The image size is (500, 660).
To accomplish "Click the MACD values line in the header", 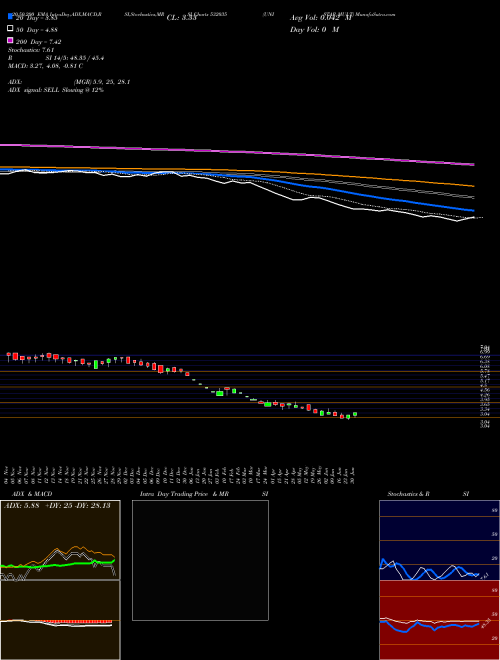I will click(x=45, y=66).
